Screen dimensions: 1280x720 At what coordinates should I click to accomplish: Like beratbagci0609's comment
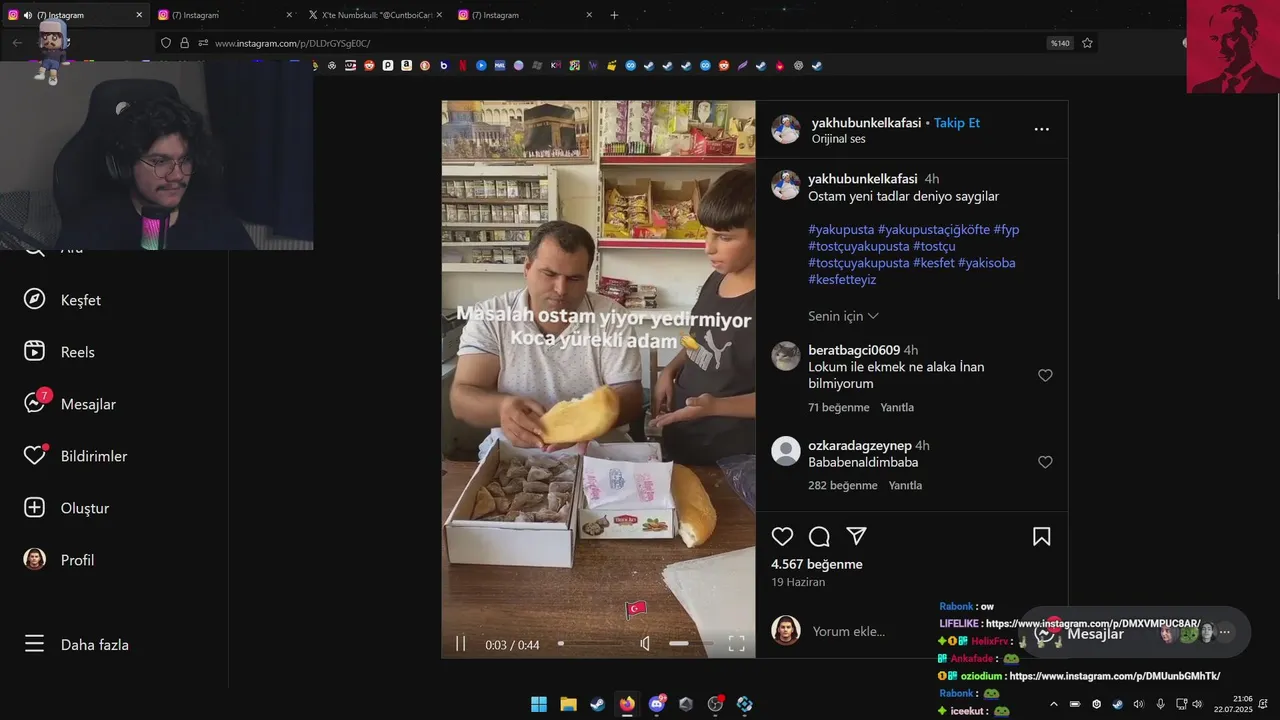1045,375
